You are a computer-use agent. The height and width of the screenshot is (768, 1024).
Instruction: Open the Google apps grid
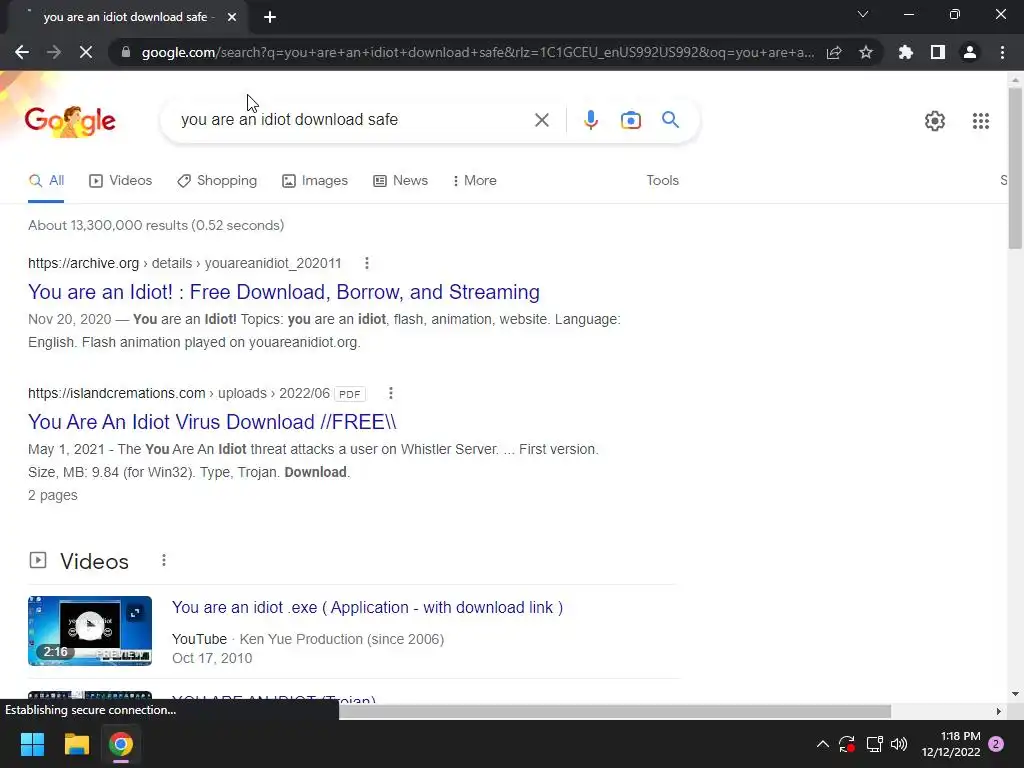click(x=980, y=121)
